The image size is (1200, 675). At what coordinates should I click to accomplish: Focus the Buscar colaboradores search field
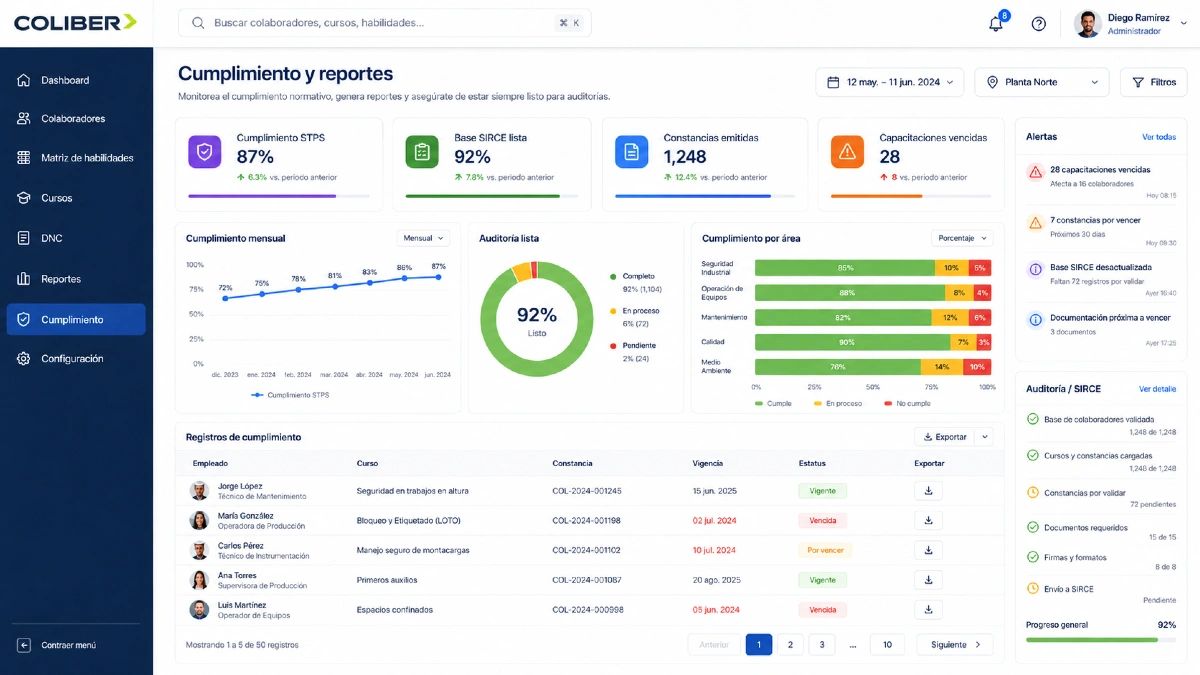coord(385,23)
